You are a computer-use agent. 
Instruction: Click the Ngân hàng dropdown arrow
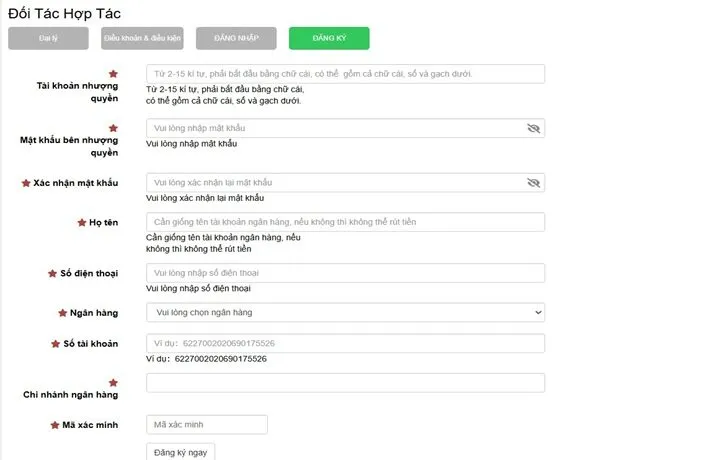[x=538, y=313]
